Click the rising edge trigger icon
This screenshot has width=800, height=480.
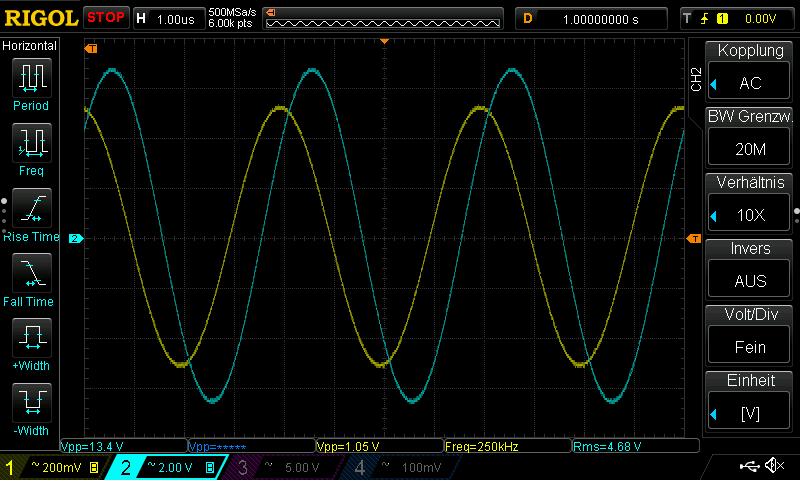[704, 19]
